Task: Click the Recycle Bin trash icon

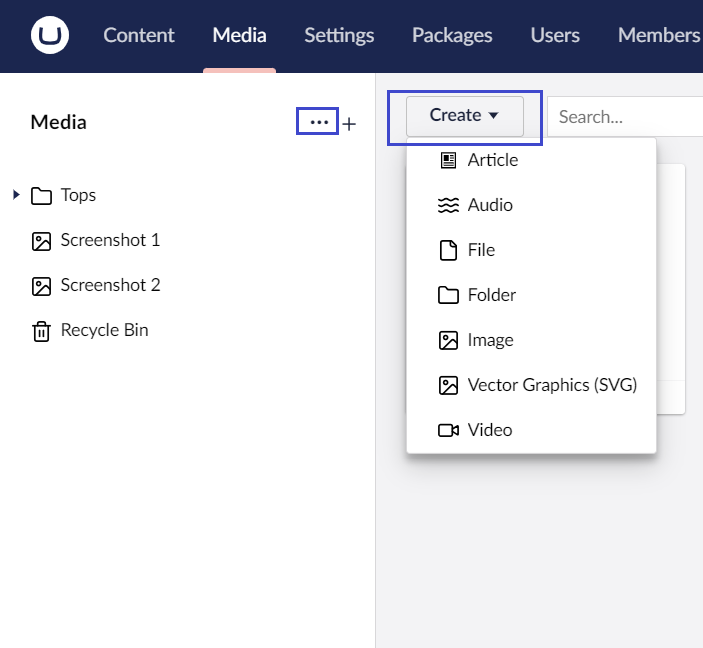Action: (x=41, y=331)
